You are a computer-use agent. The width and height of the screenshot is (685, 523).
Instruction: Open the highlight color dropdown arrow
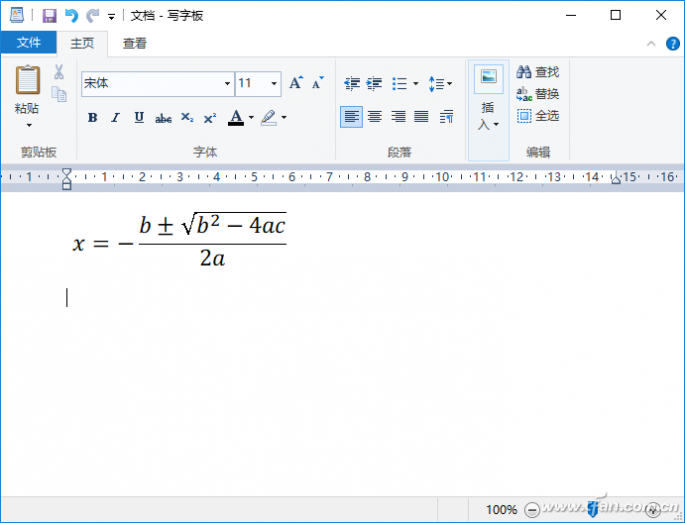pos(284,117)
